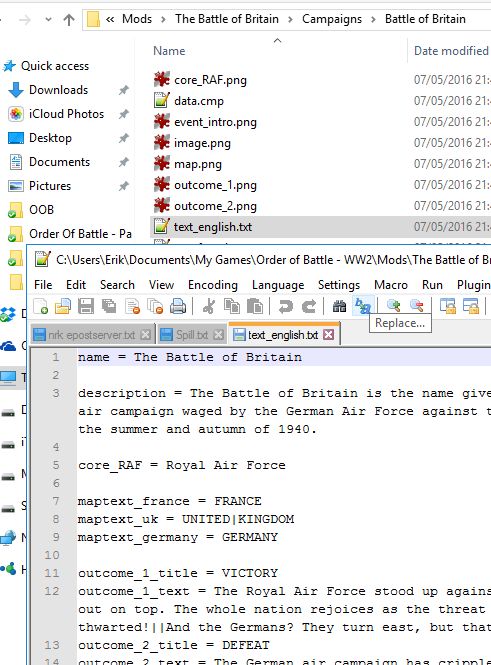Click the Save floppy disk icon

(86, 306)
